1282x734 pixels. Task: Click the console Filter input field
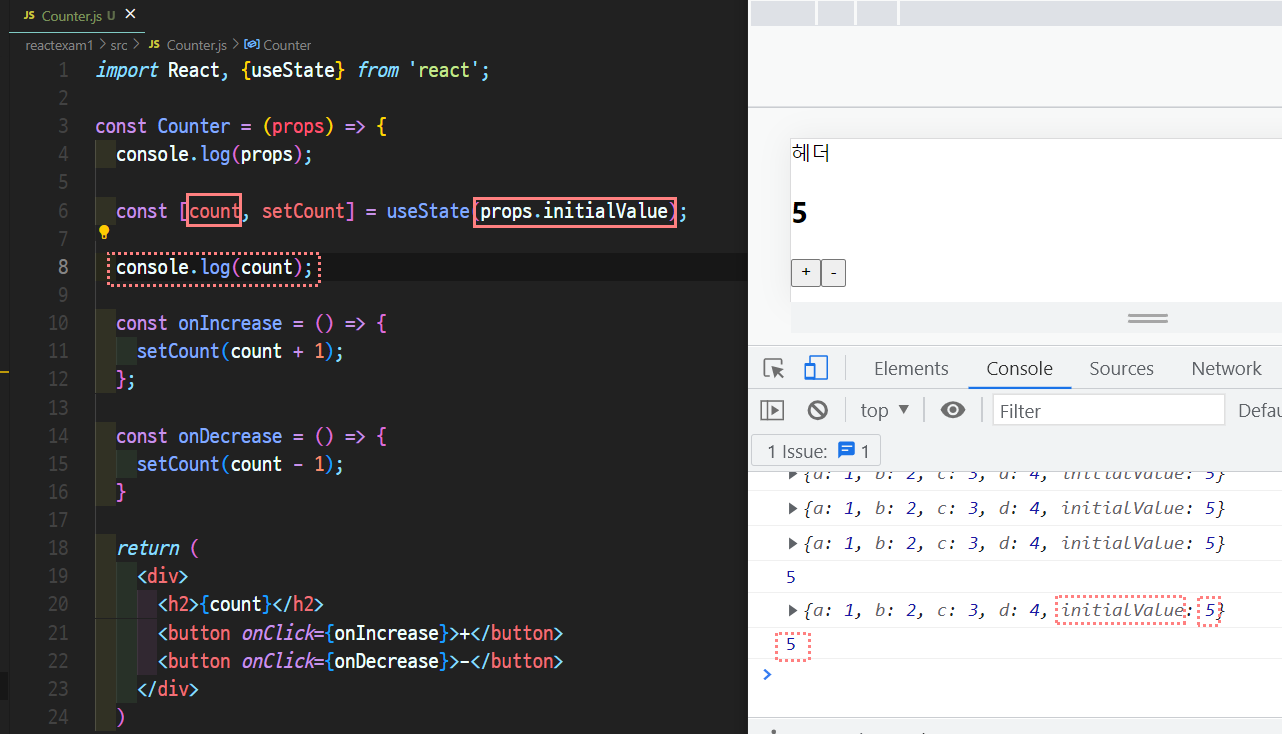(x=1108, y=410)
